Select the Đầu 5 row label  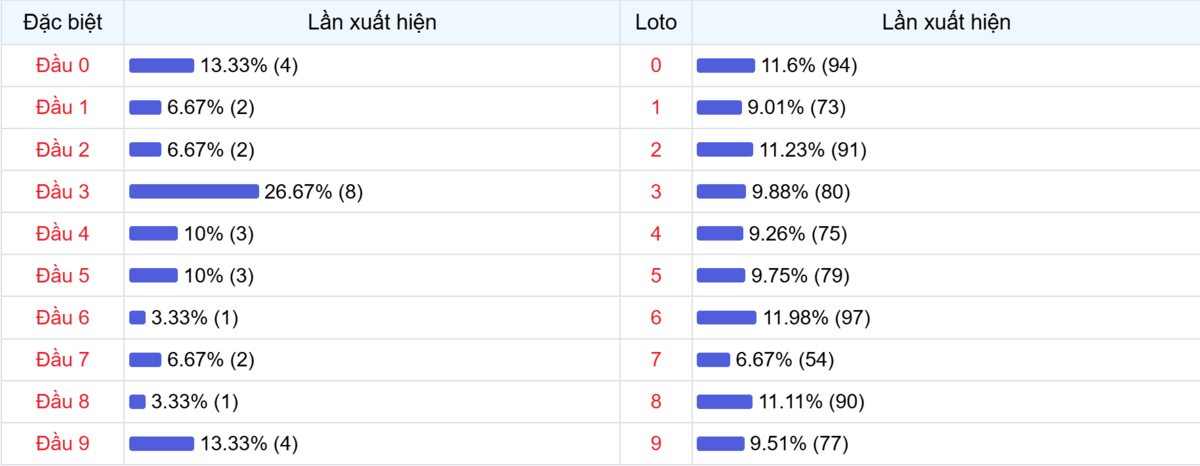[62, 275]
